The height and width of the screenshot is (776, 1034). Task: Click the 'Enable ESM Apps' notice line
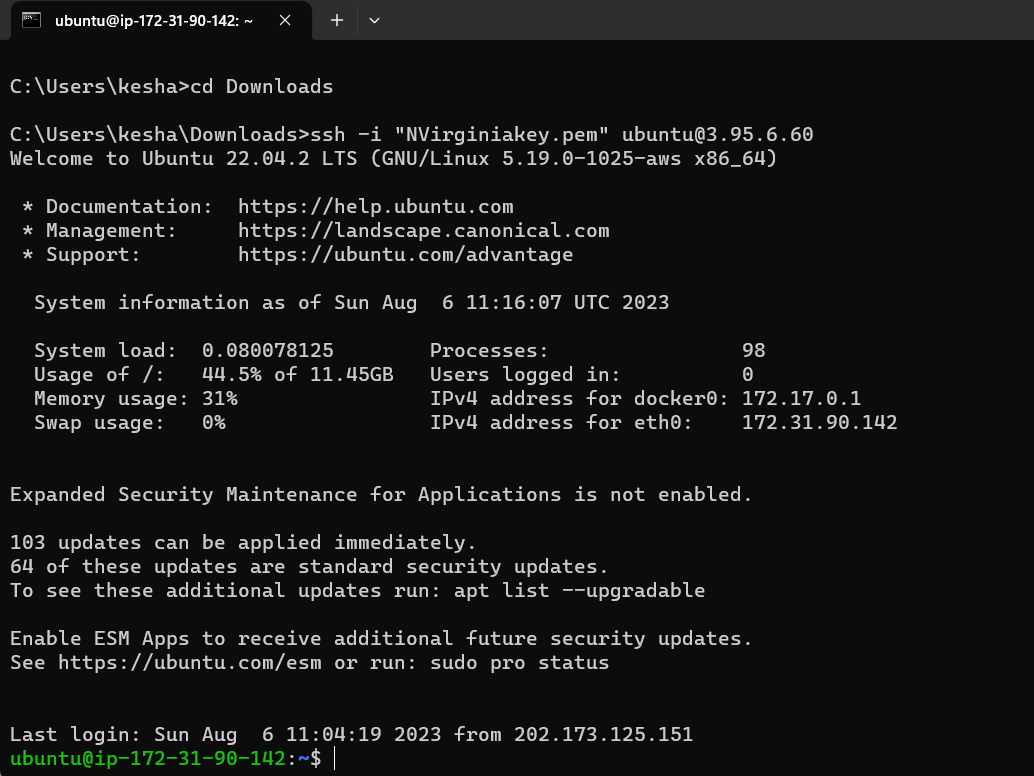click(x=380, y=638)
